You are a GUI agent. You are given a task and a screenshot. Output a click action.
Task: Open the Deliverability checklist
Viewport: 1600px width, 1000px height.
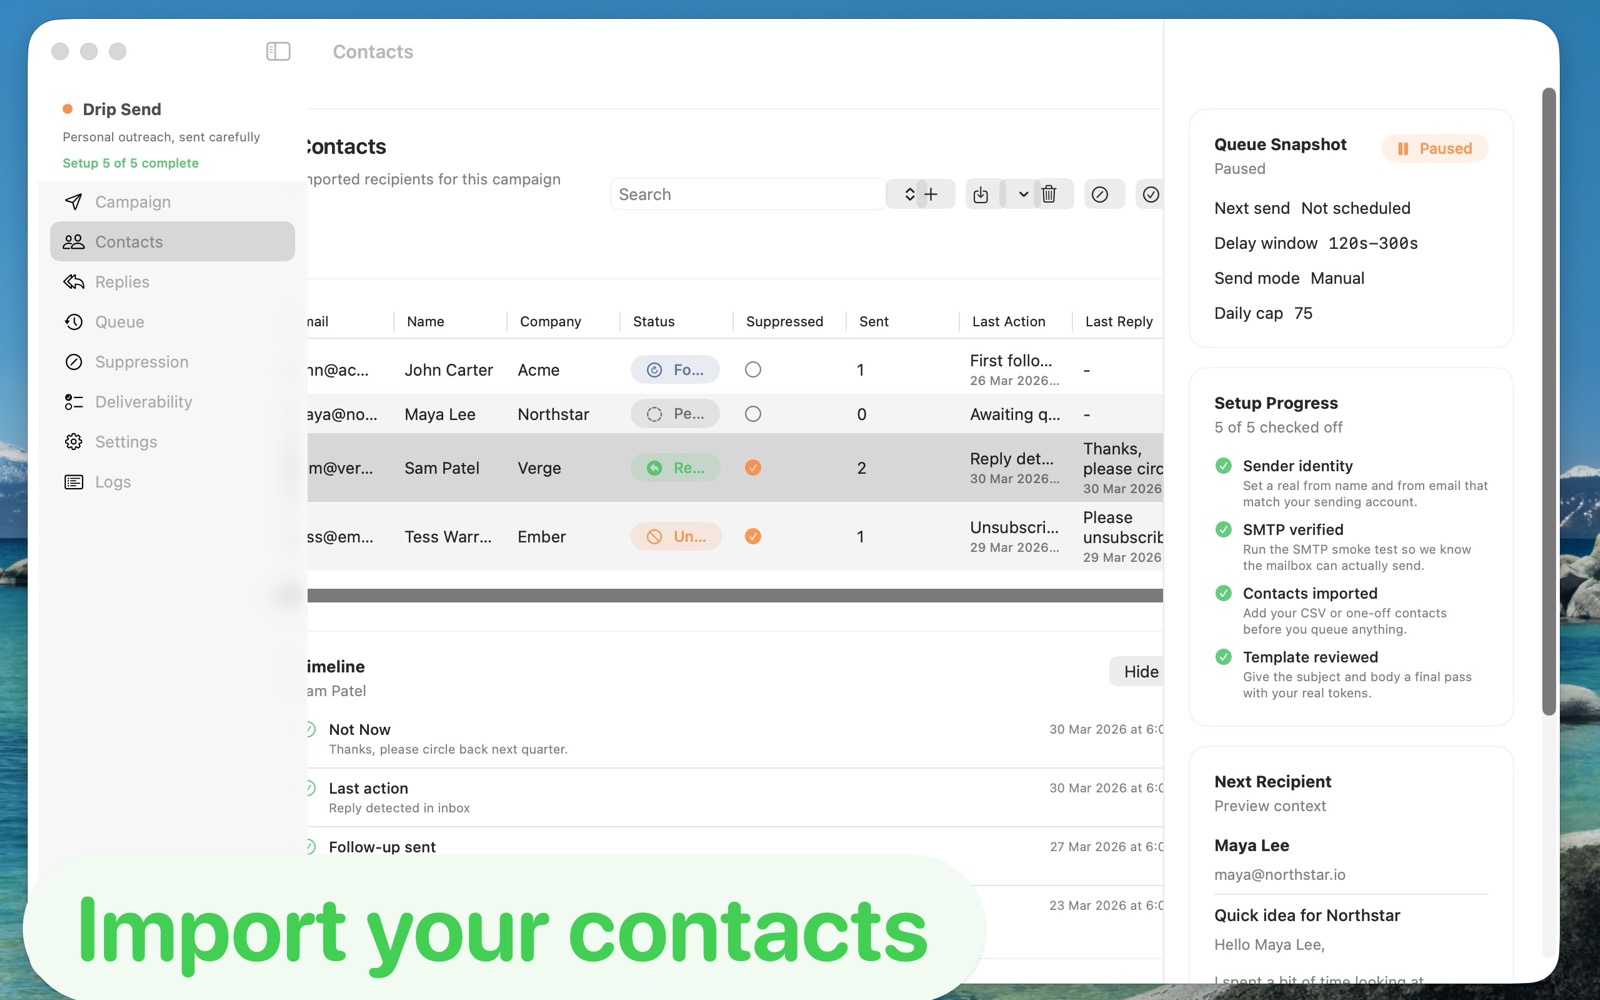point(144,401)
